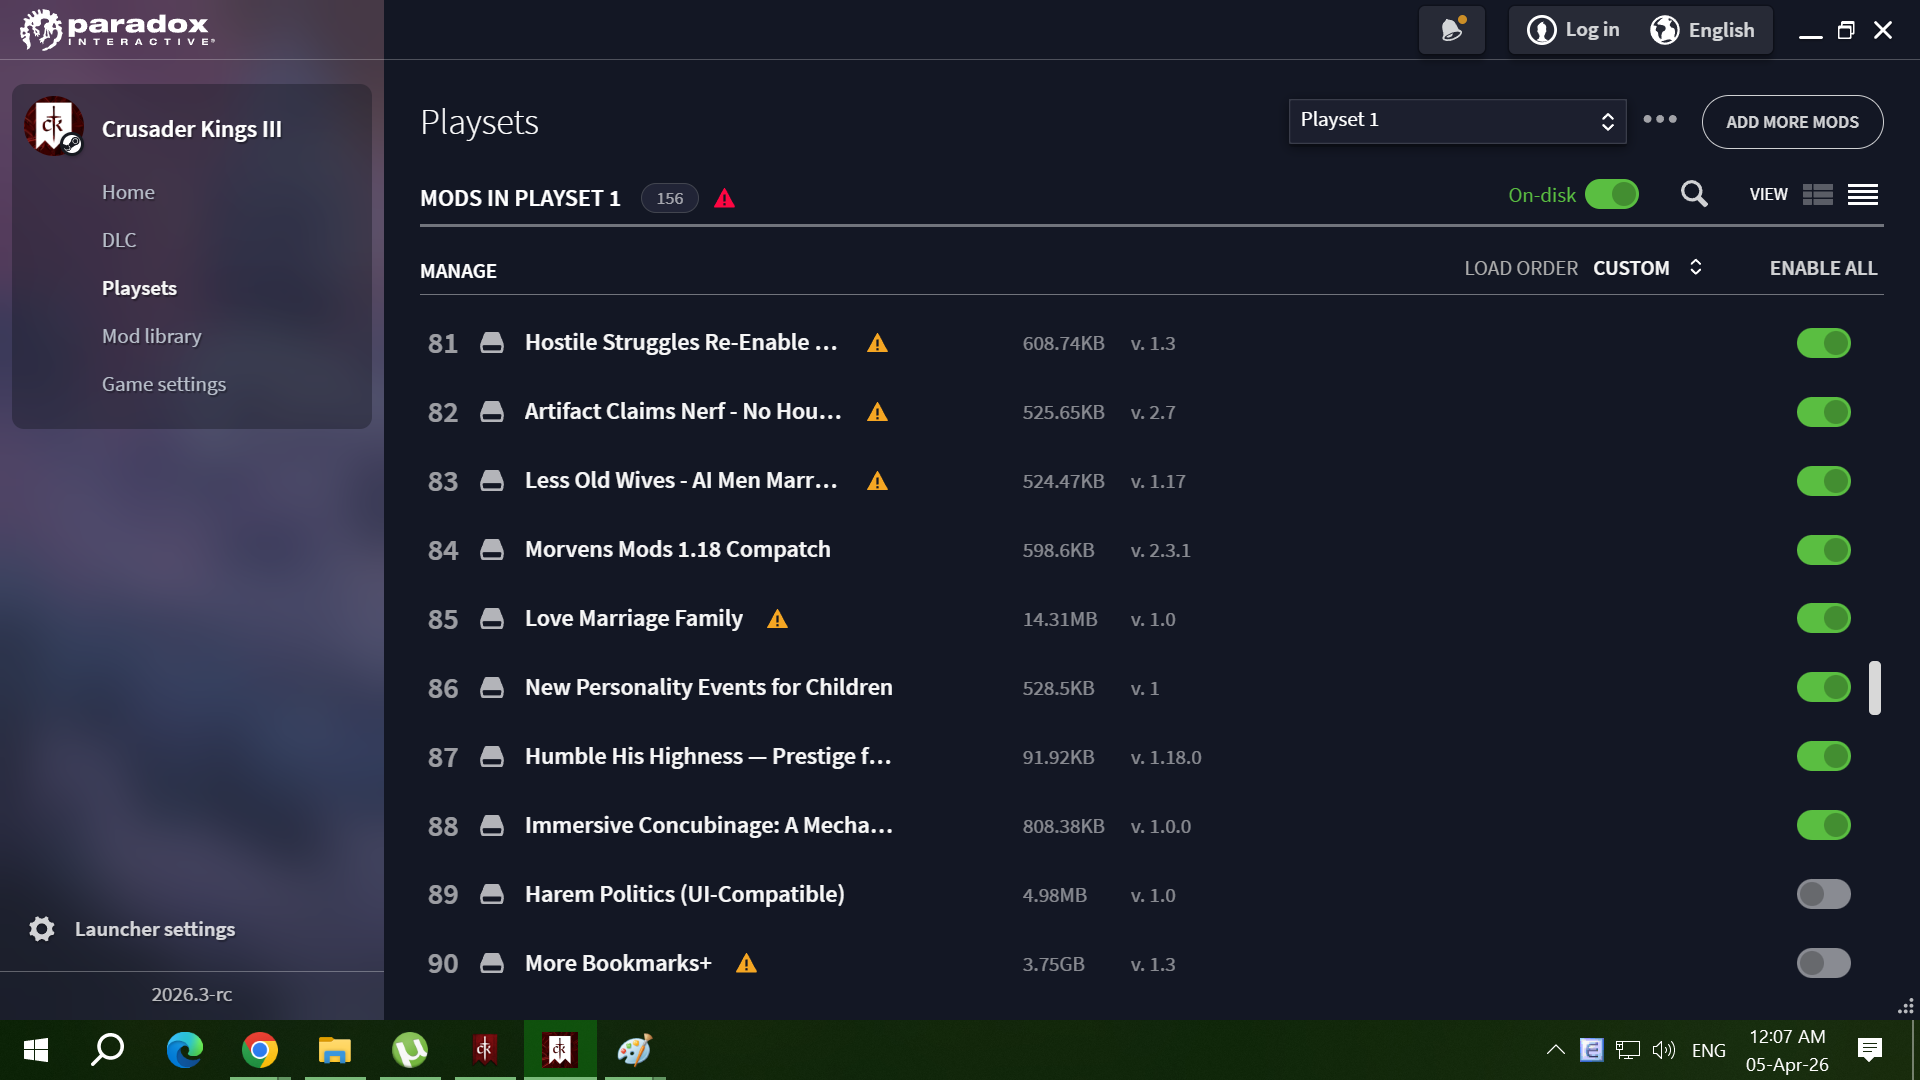1920x1080 pixels.
Task: Click the Paradox Interactive logo
Action: point(117,29)
